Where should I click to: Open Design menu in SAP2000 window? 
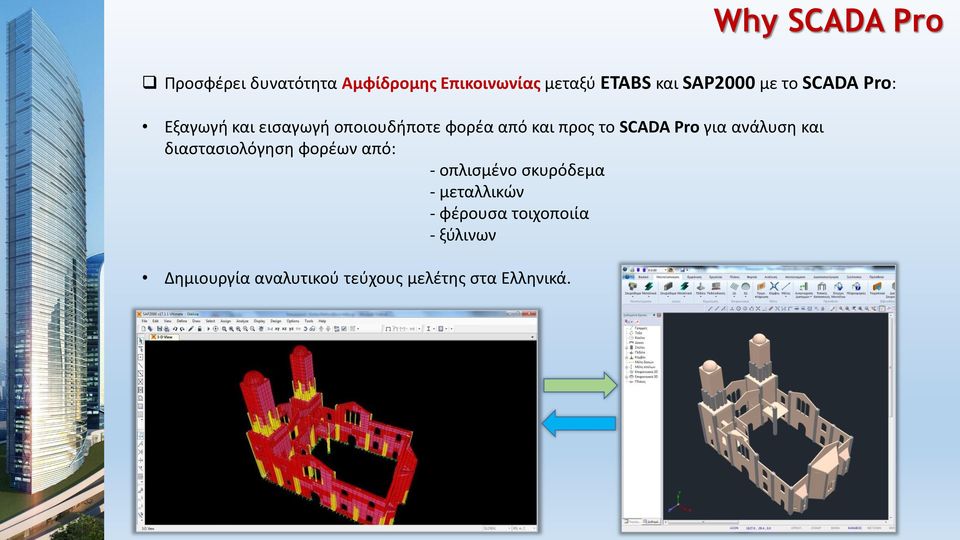pyautogui.click(x=276, y=321)
